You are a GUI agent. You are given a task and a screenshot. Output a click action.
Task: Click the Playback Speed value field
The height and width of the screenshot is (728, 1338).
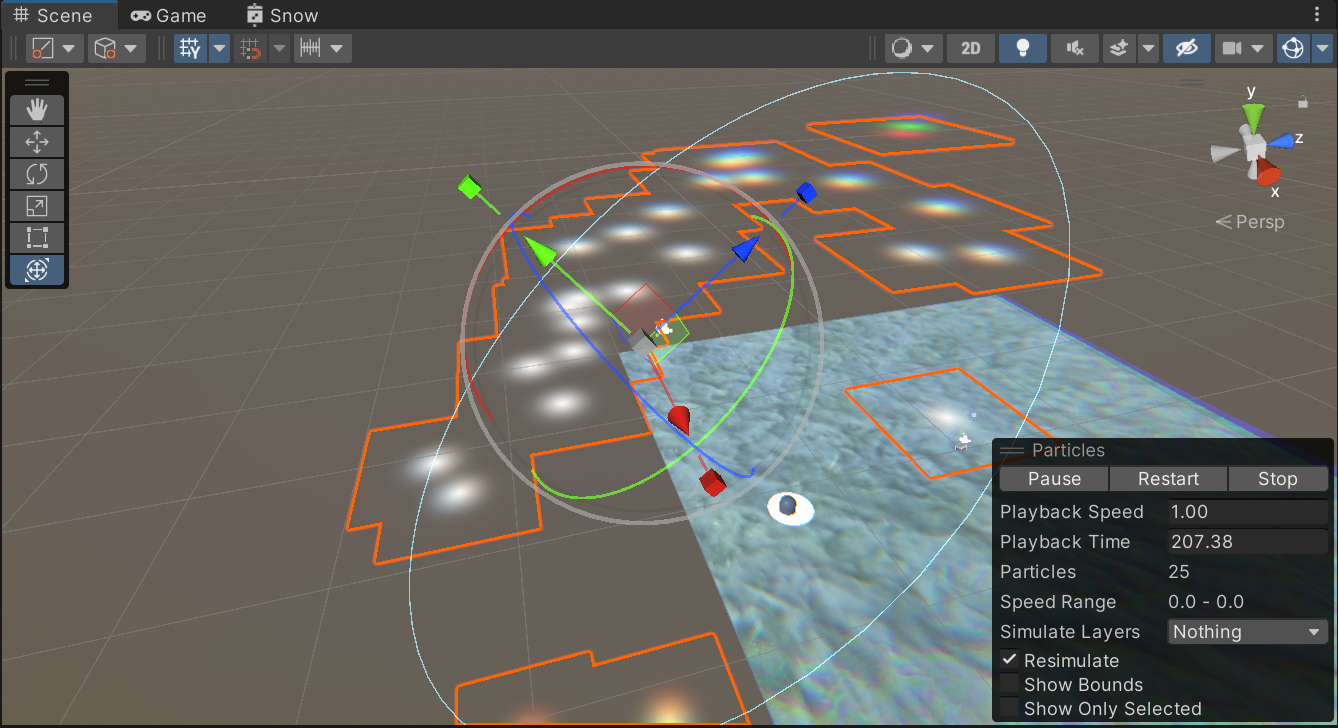click(x=1248, y=512)
